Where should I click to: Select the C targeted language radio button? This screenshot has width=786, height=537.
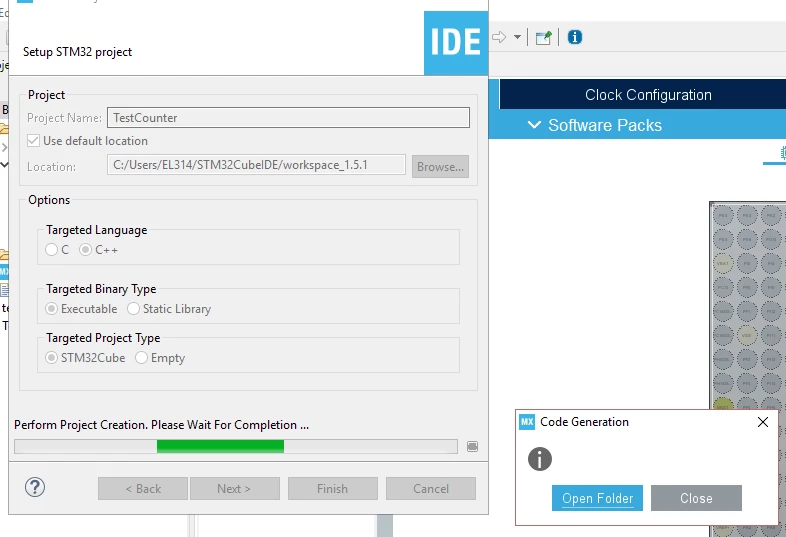(51, 250)
